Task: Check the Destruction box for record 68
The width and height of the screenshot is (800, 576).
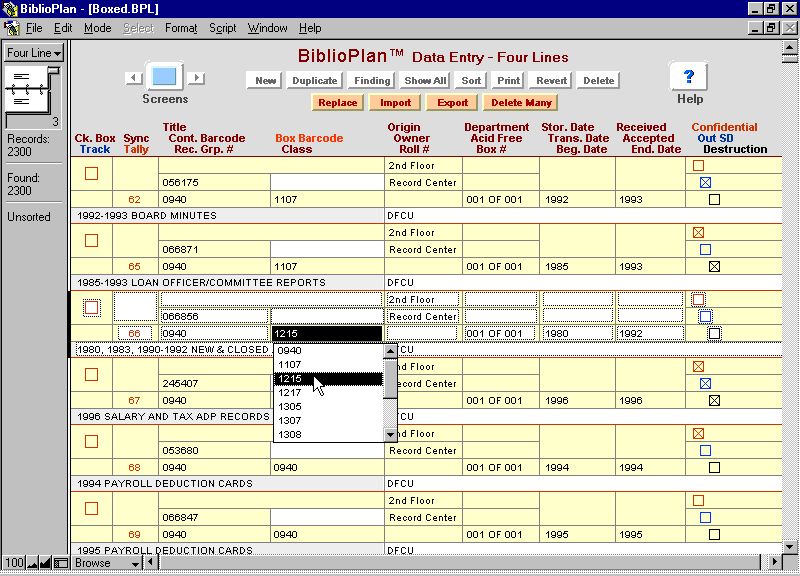Action: pyautogui.click(x=714, y=467)
